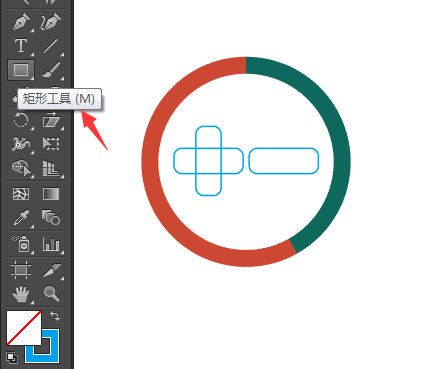Select the Symbol Sprayer tool
433x369 pixels.
21,243
